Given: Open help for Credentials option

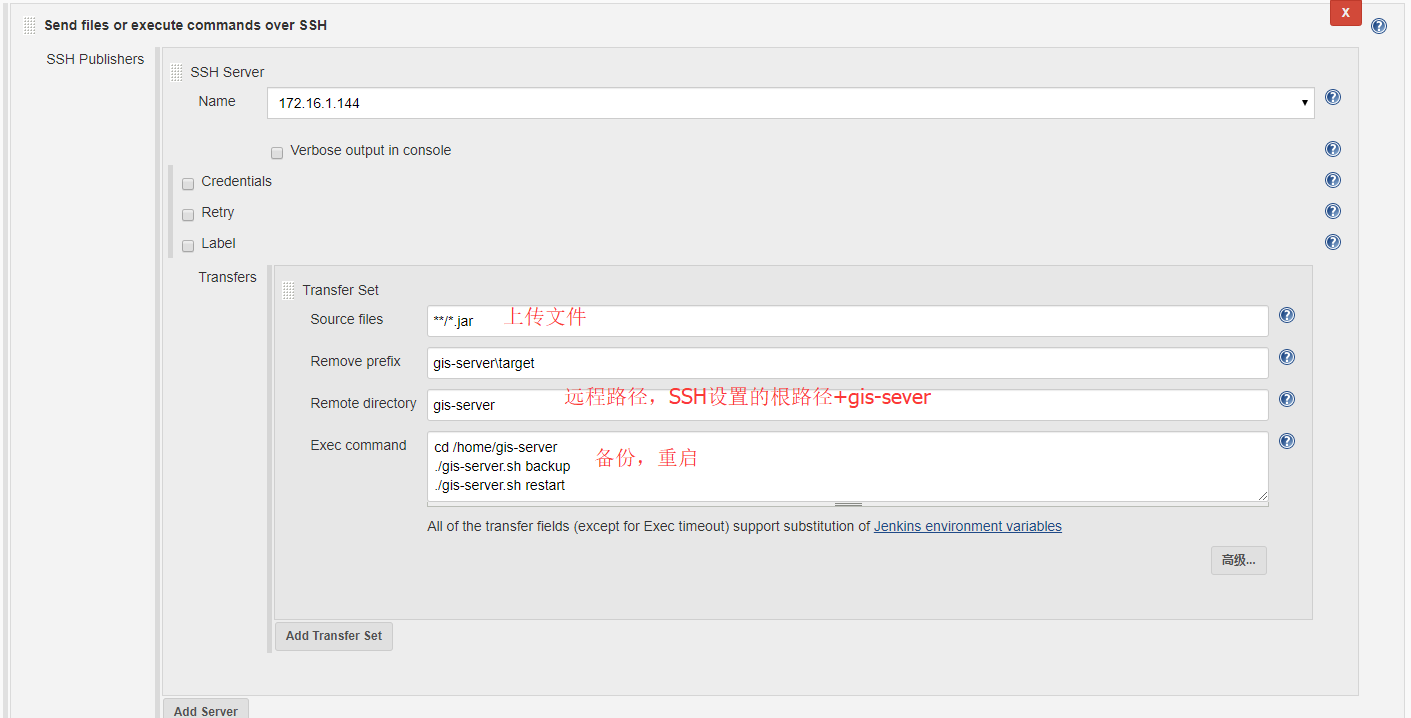Looking at the screenshot, I should [1332, 181].
